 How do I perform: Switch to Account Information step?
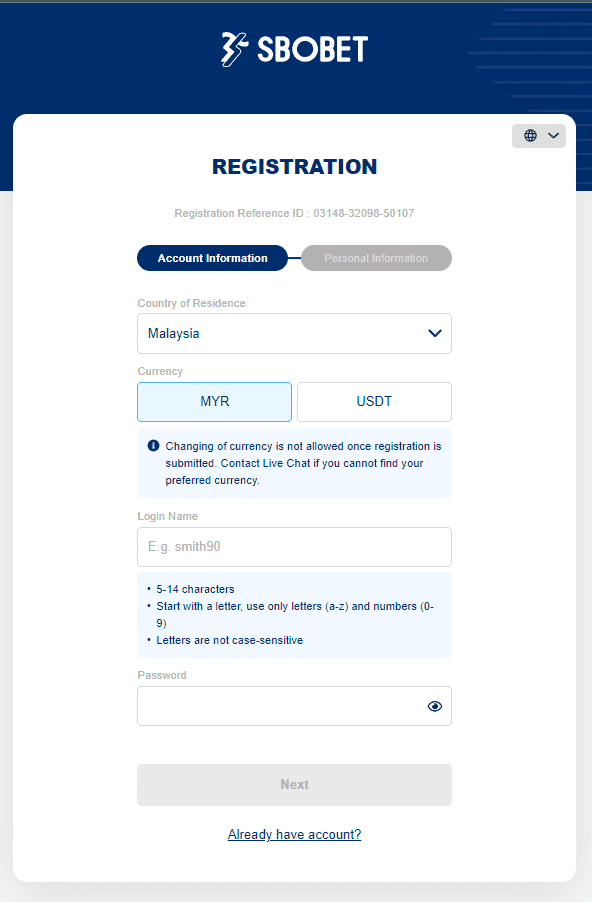pos(212,258)
